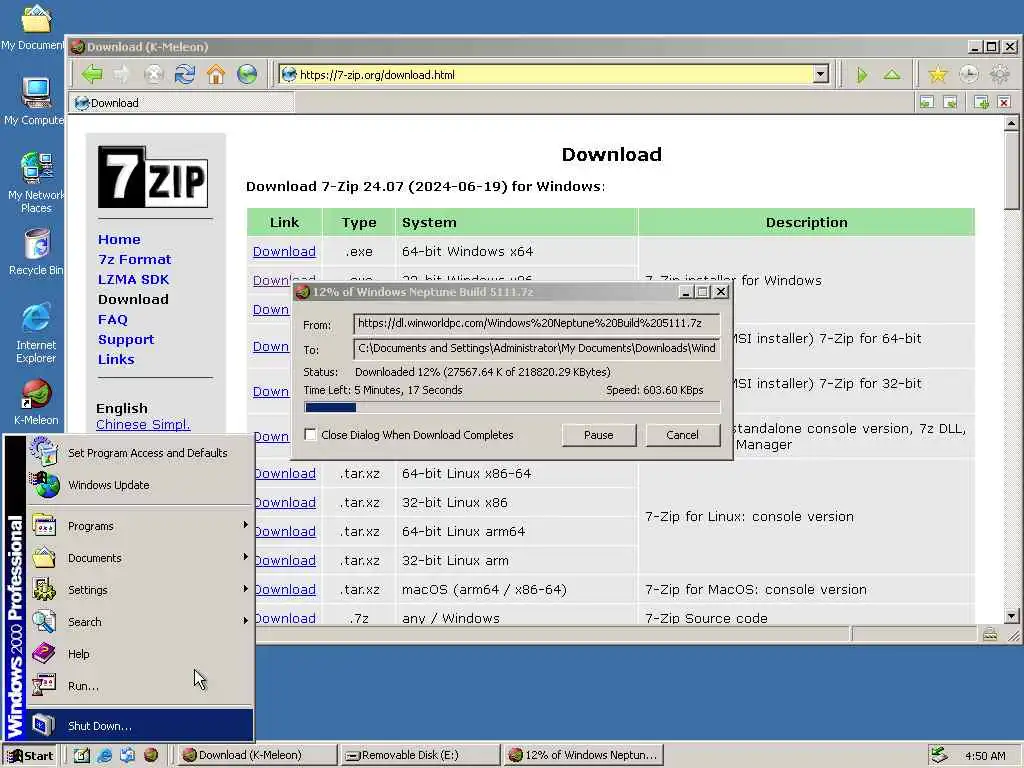Open the Recycle Bin desktop icon
This screenshot has width=1024, height=768.
click(x=36, y=251)
